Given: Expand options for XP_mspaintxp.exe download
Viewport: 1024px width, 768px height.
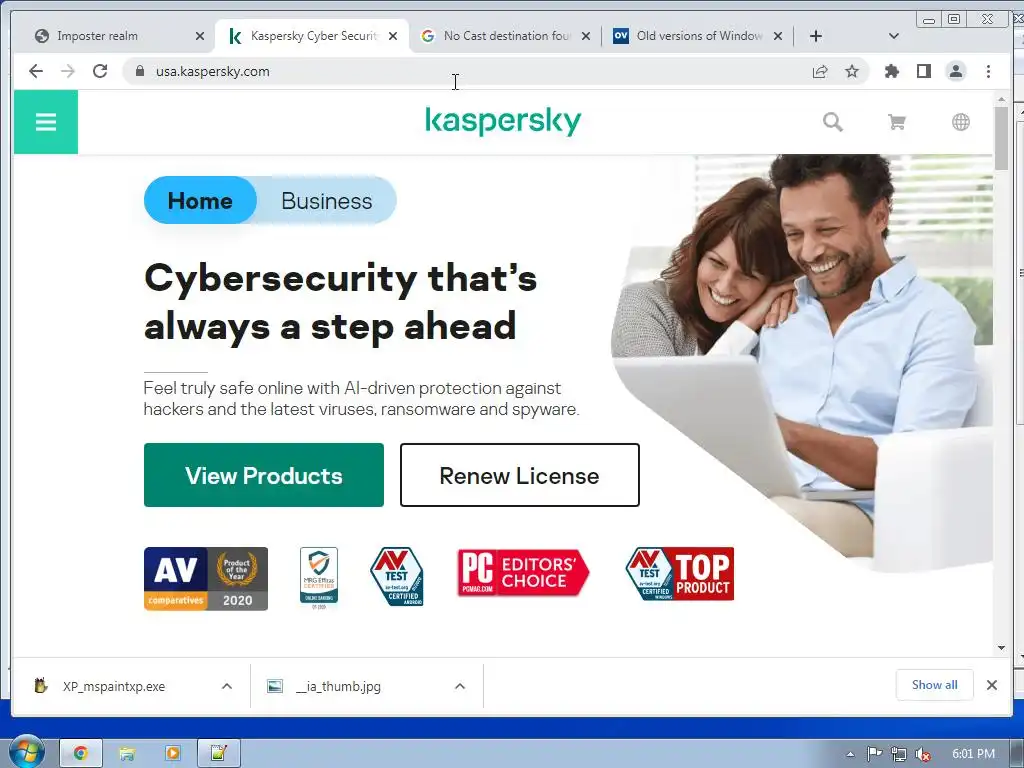Looking at the screenshot, I should pos(227,686).
